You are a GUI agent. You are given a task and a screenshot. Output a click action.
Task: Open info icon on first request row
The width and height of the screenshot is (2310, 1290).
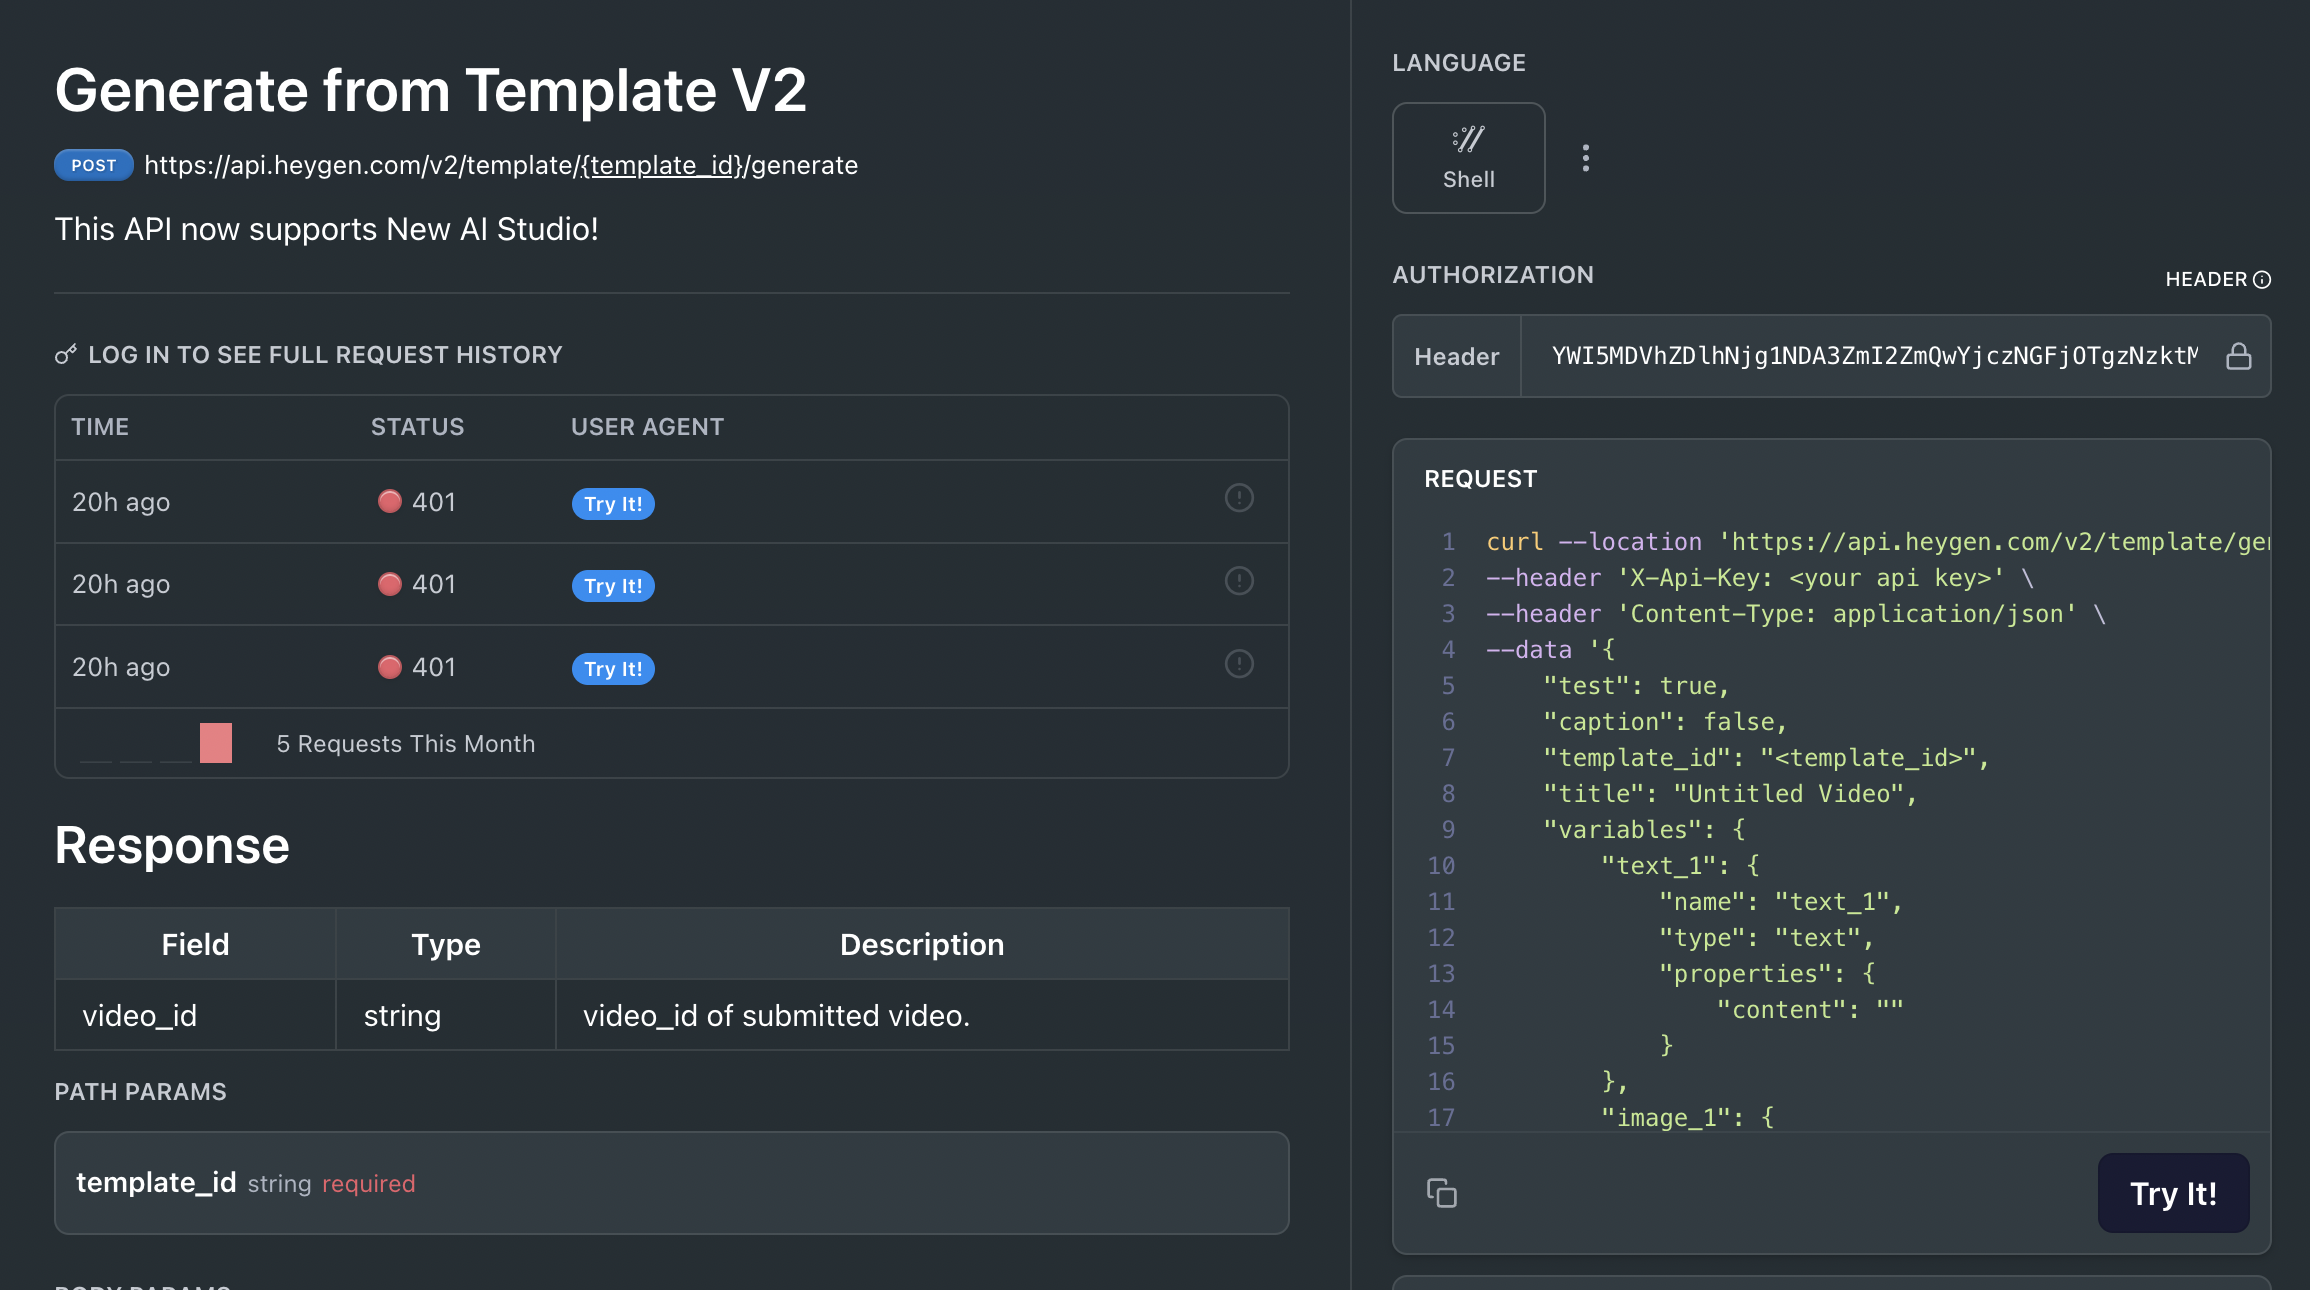coord(1239,498)
